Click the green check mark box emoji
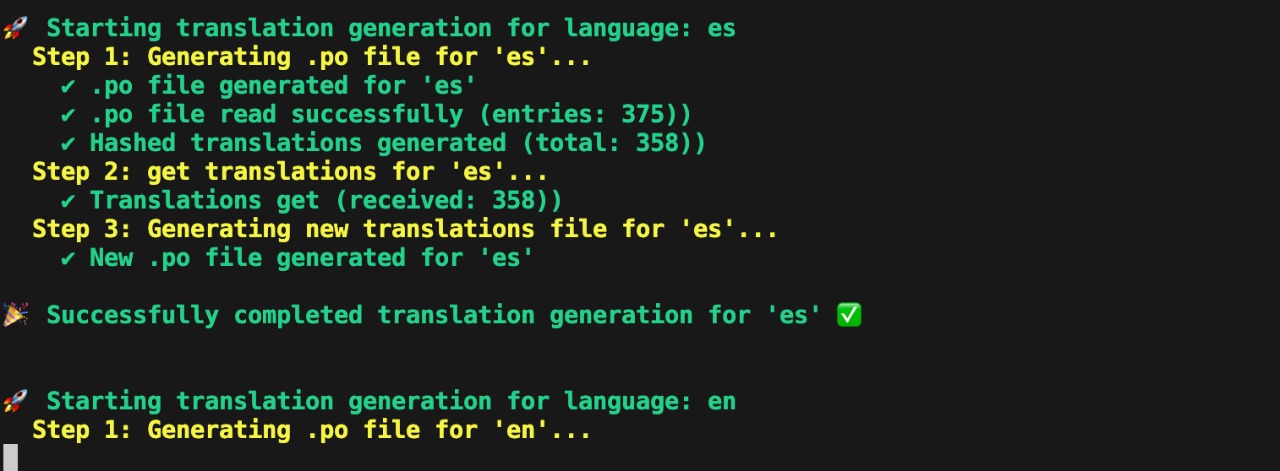Screen dimensions: 1280x471 coord(849,315)
